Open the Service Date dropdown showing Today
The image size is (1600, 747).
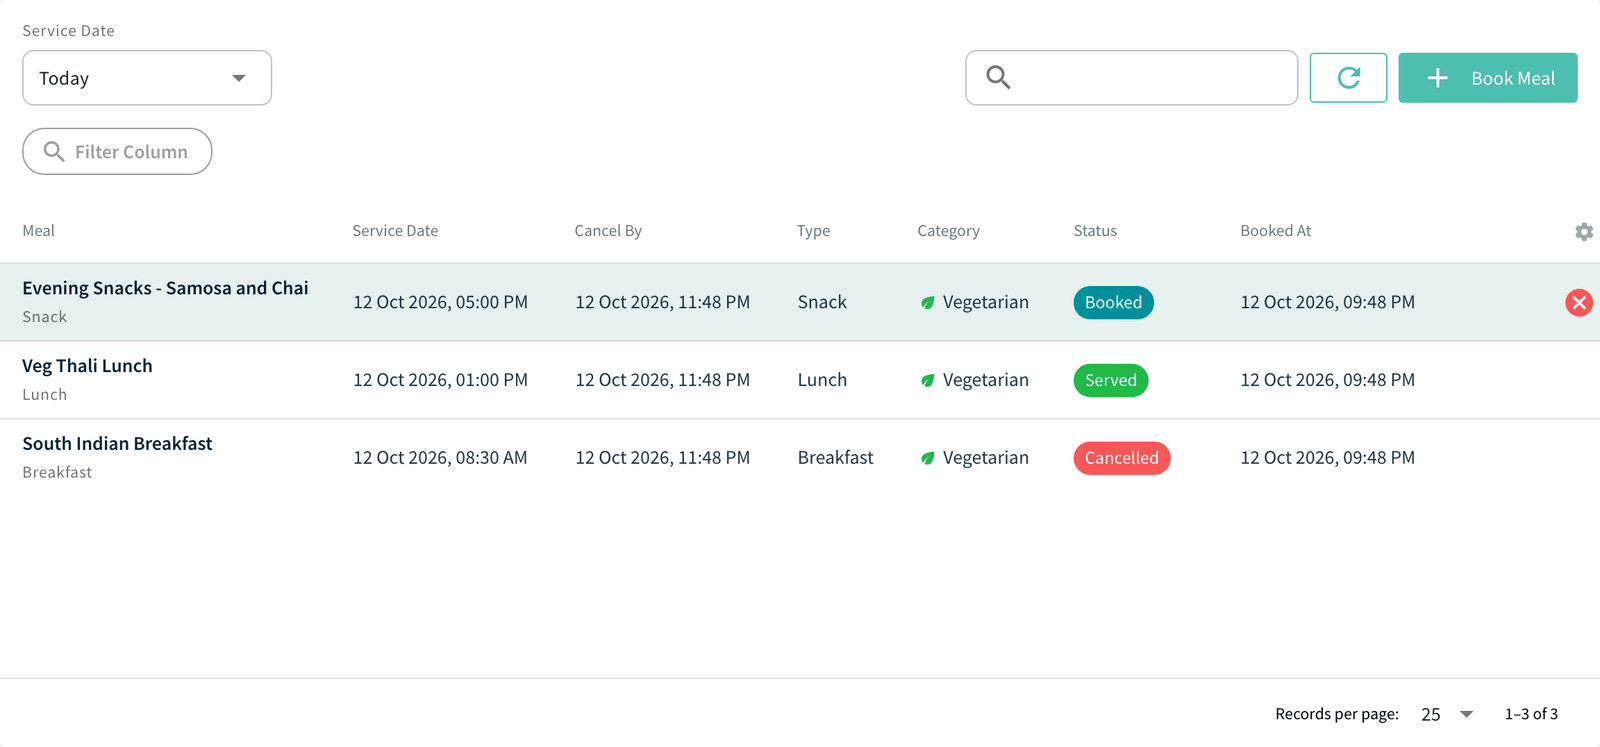click(x=147, y=78)
